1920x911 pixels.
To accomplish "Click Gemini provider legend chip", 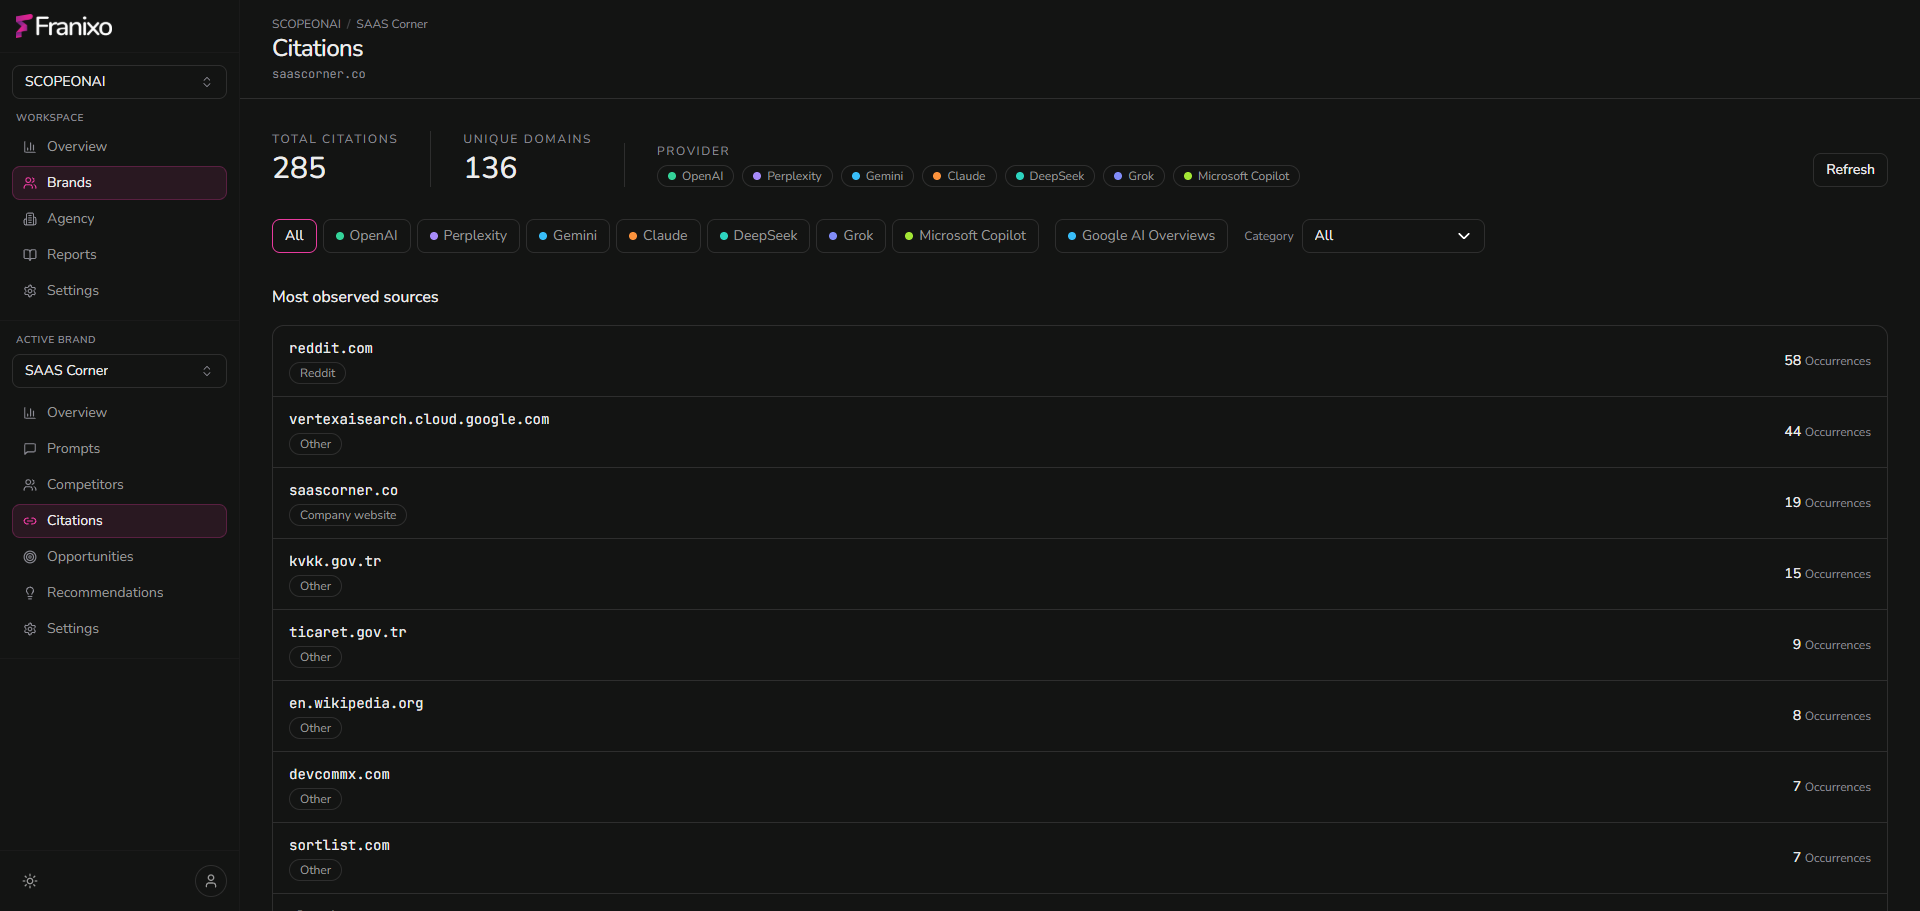I will click(877, 176).
